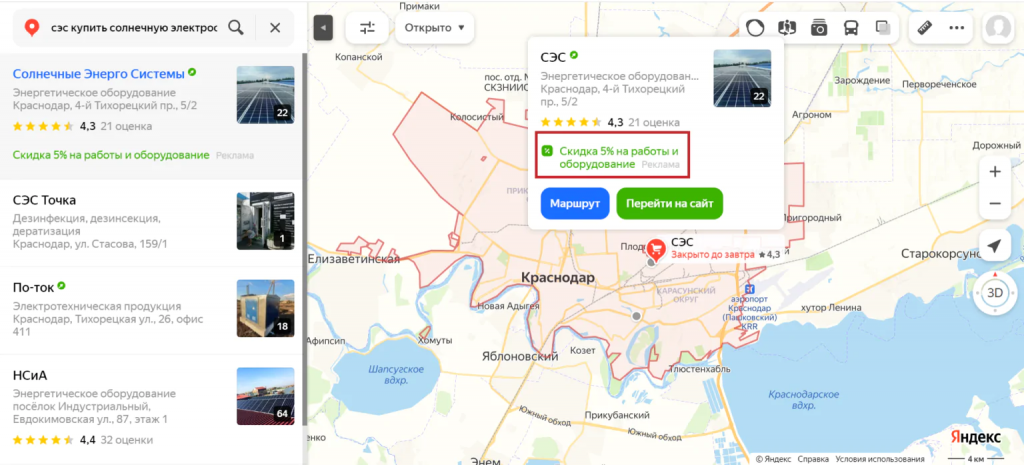This screenshot has height=465, width=1024.
Task: Click '21 оценка' rating in popup card
Action: tap(654, 122)
